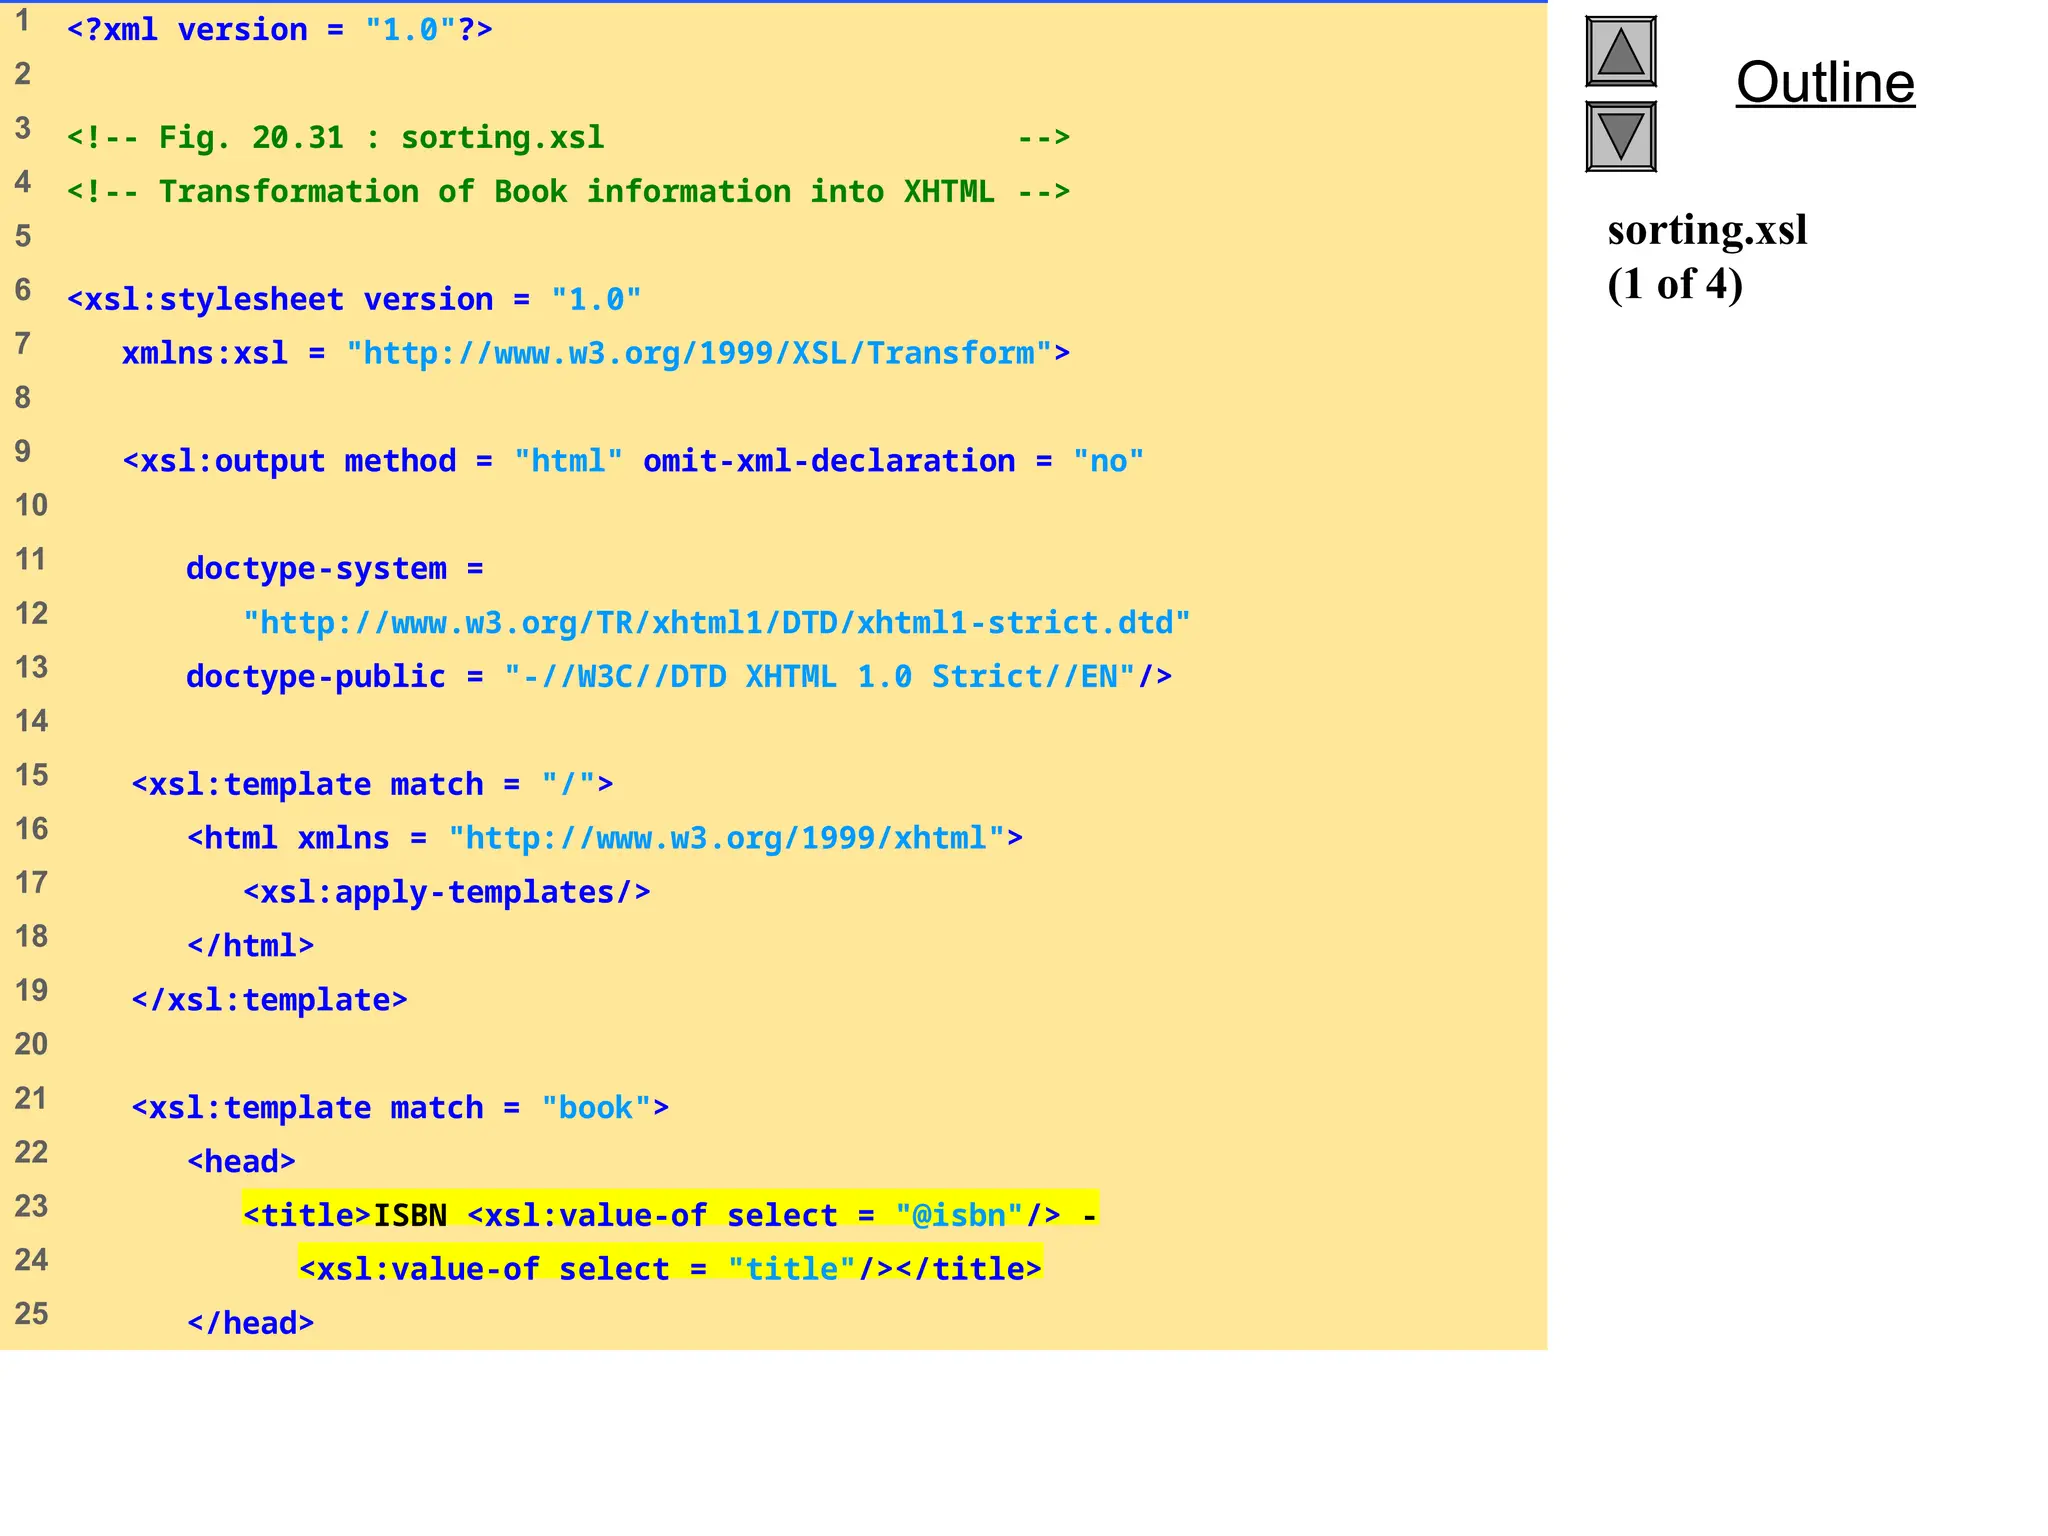Viewport: 2048px width, 1536px height.
Task: Open the Outline link
Action: [x=1825, y=82]
